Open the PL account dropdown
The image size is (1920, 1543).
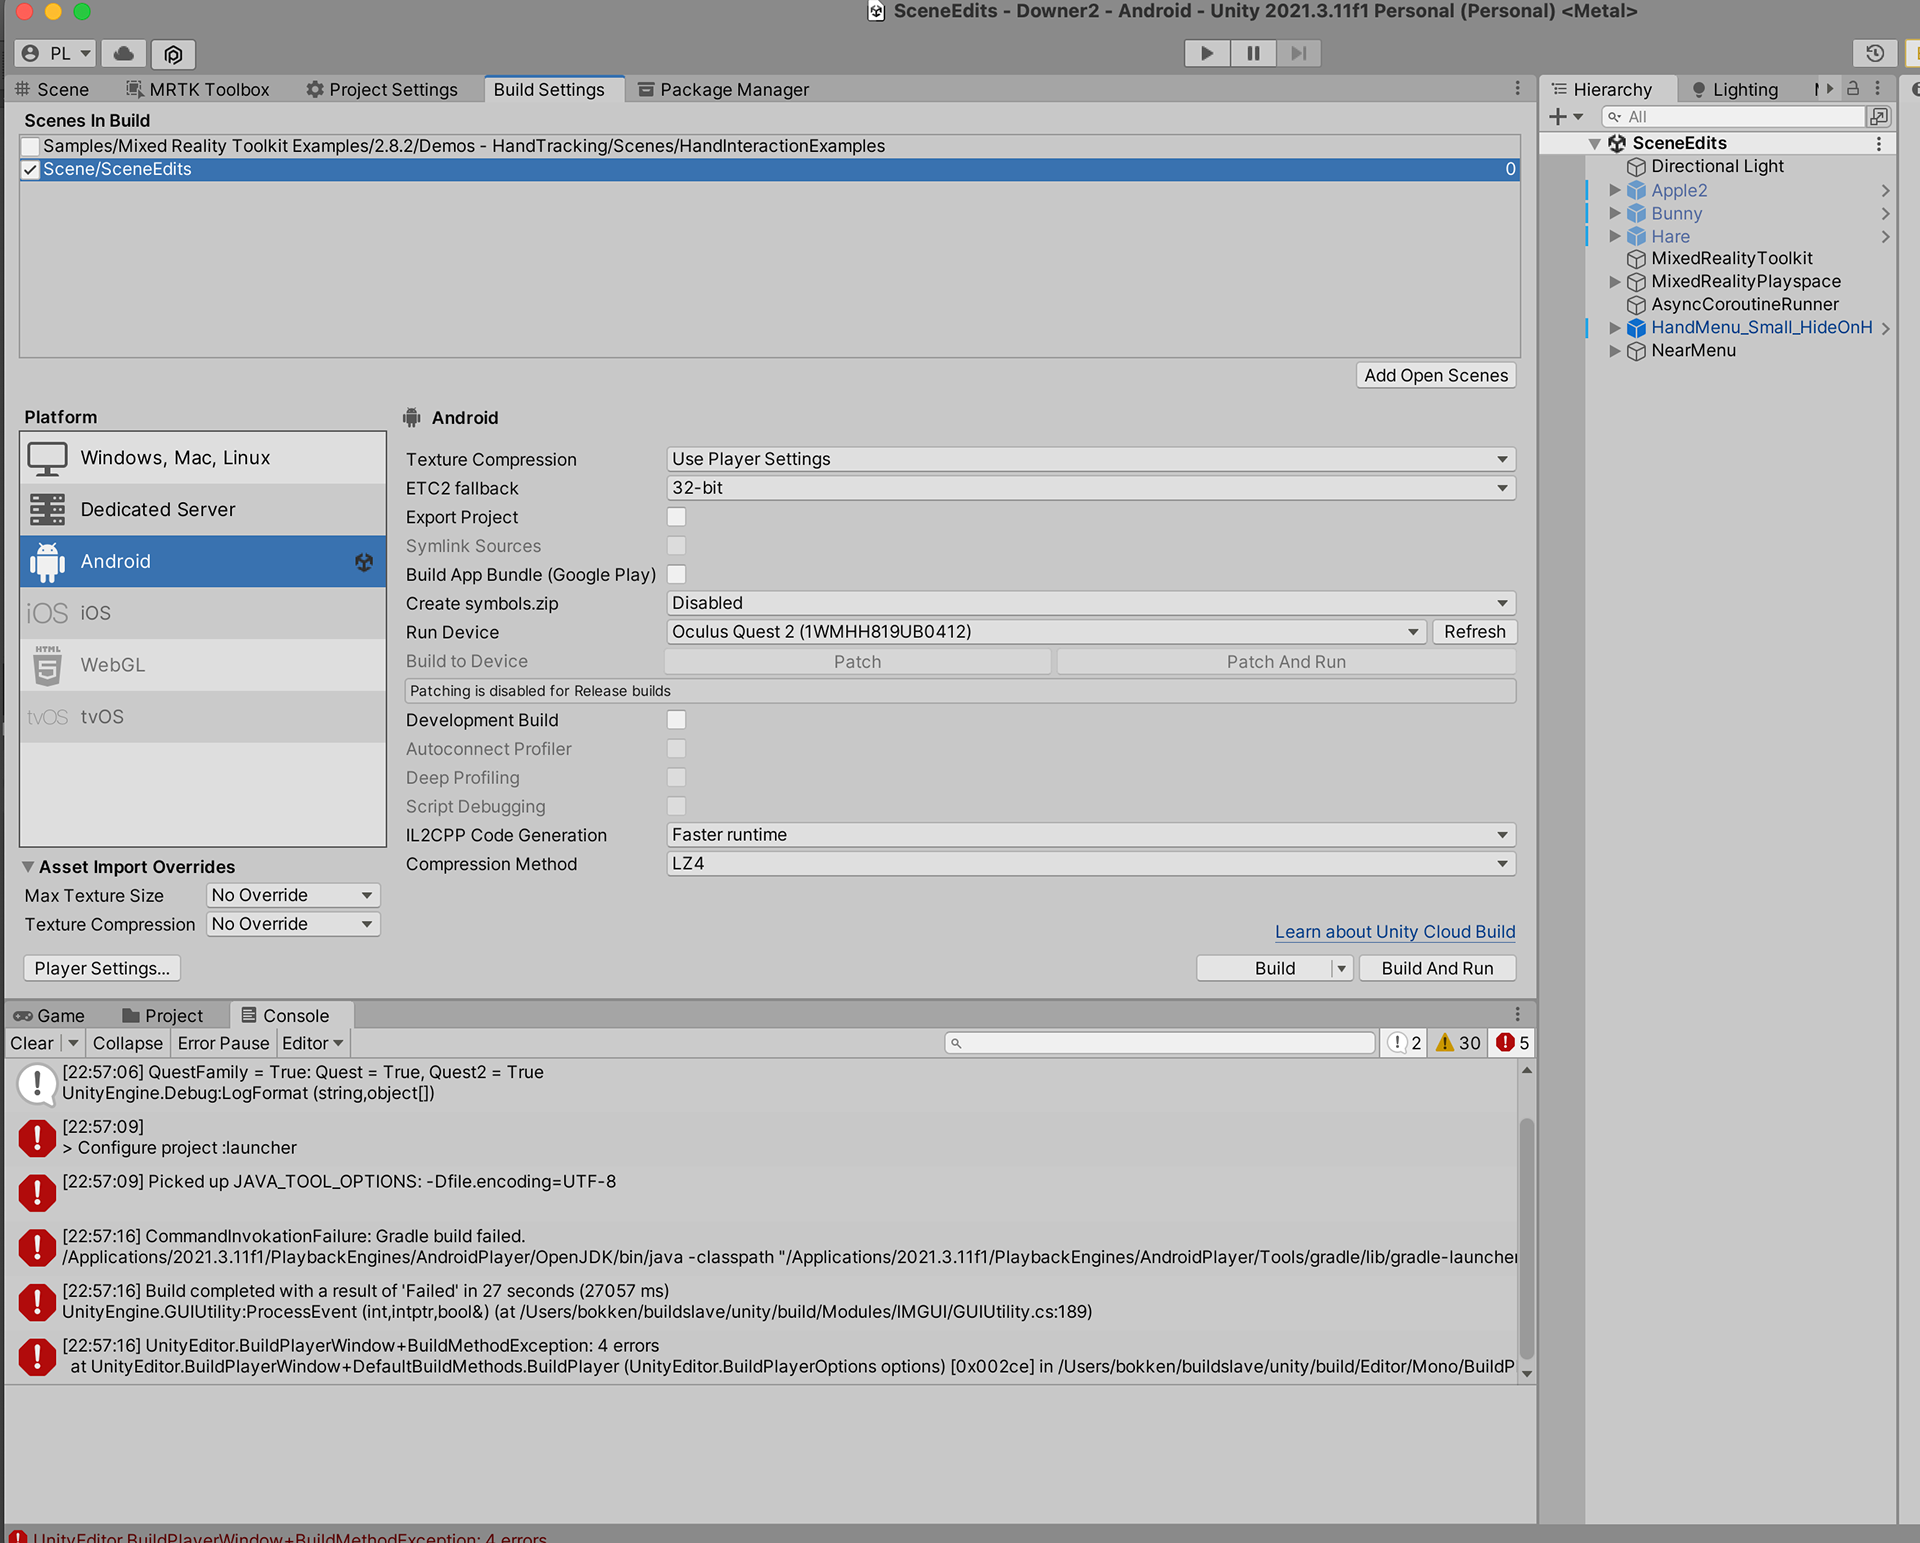pyautogui.click(x=56, y=53)
